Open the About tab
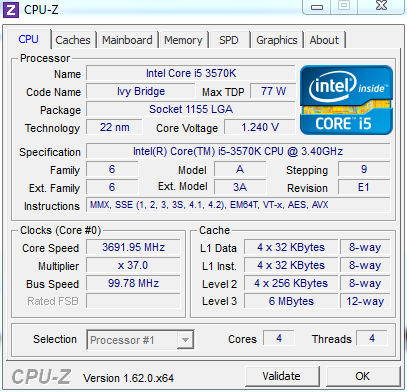 324,40
